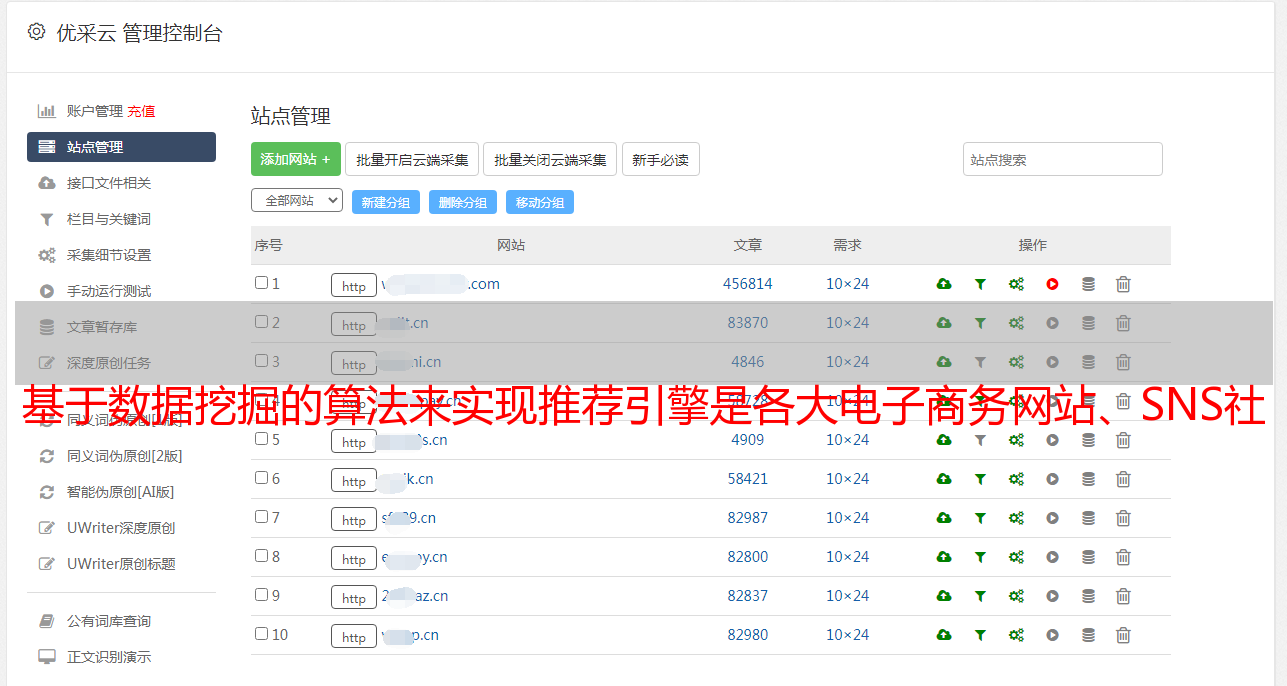1287x686 pixels.
Task: Click the database icon in row 1
Action: click(1088, 284)
